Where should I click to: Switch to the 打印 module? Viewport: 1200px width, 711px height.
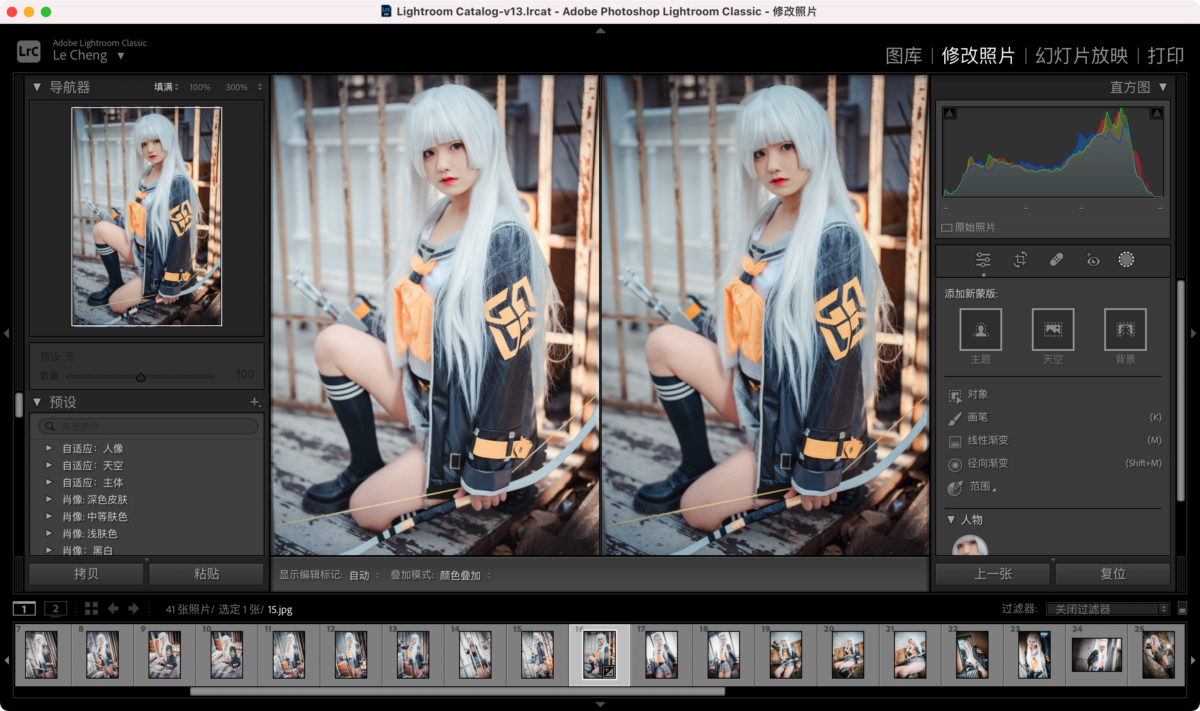(x=1166, y=55)
